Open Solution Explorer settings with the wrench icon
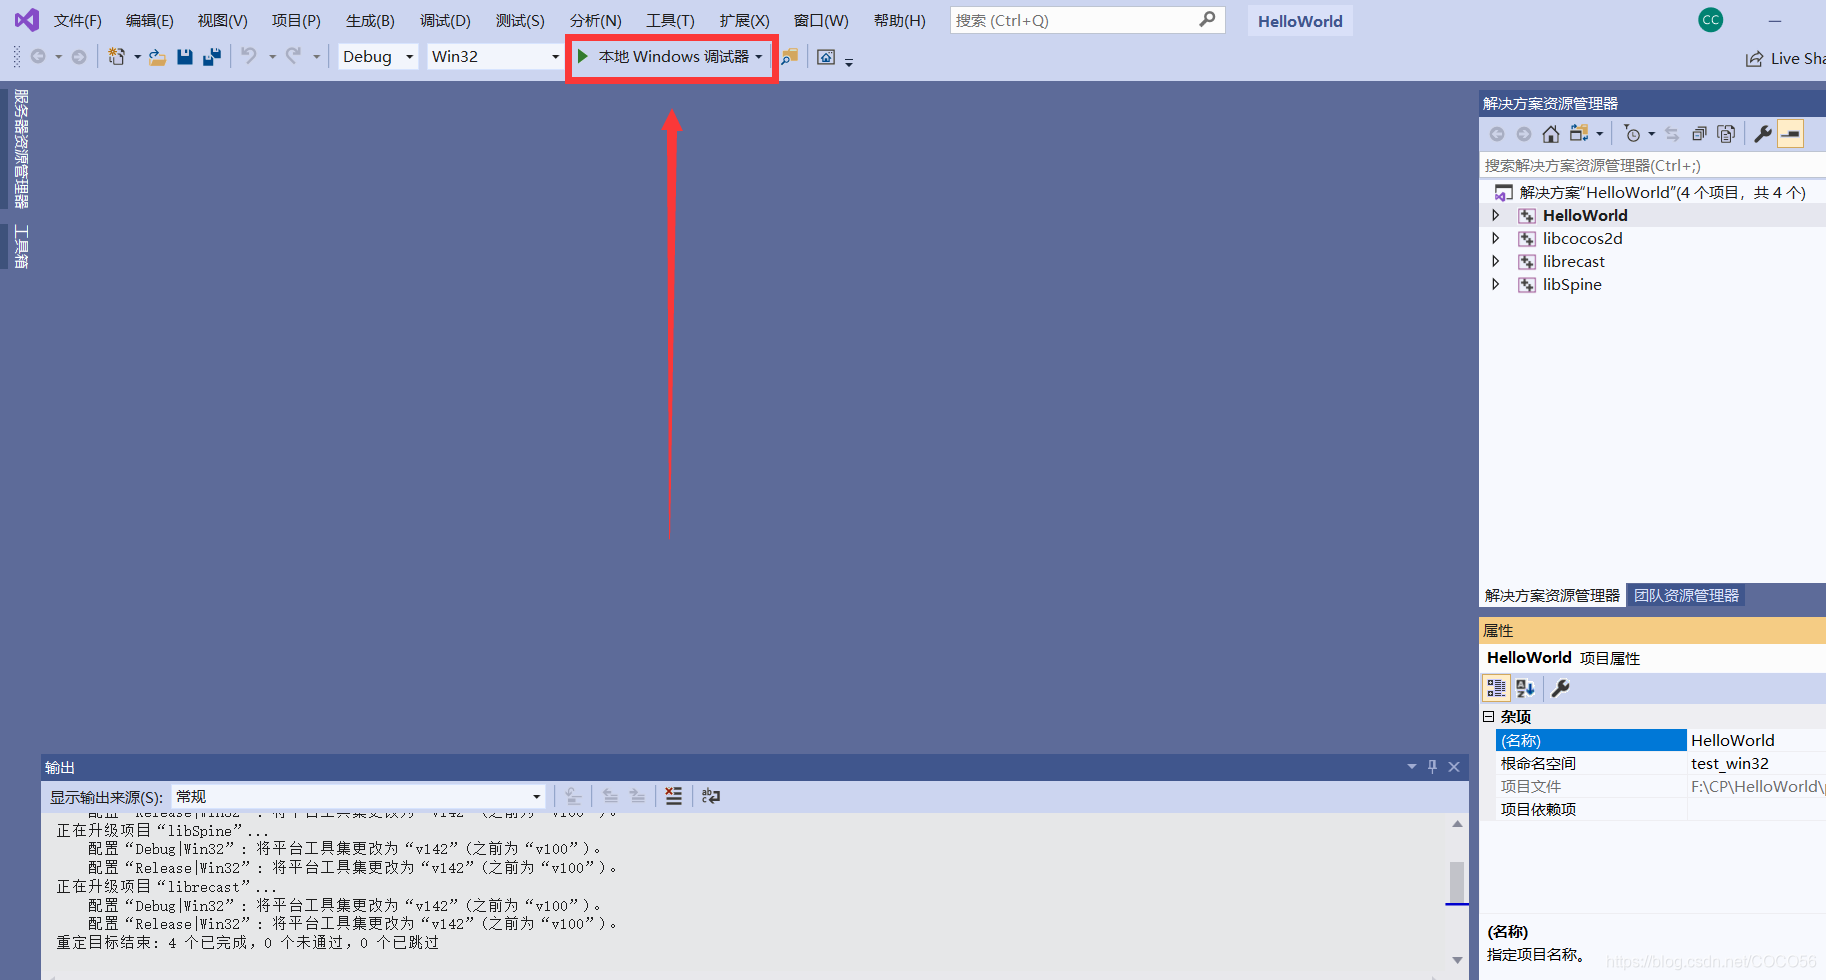 click(1763, 133)
